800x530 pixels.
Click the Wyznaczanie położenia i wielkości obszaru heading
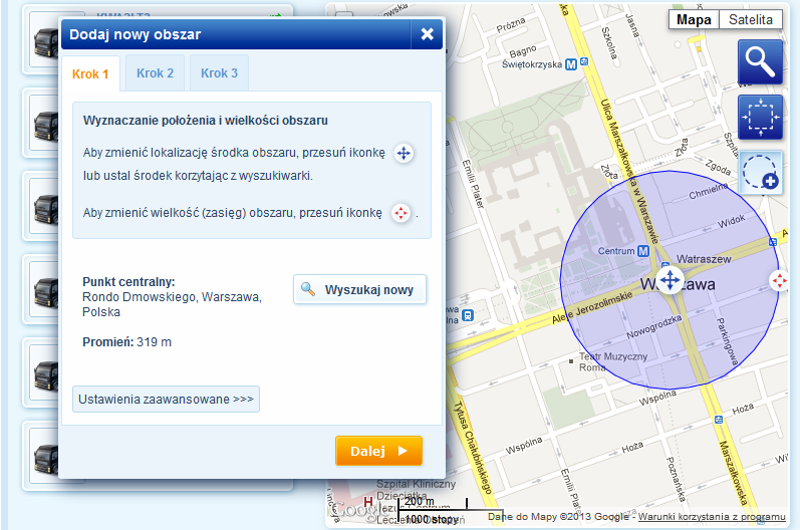click(x=206, y=121)
